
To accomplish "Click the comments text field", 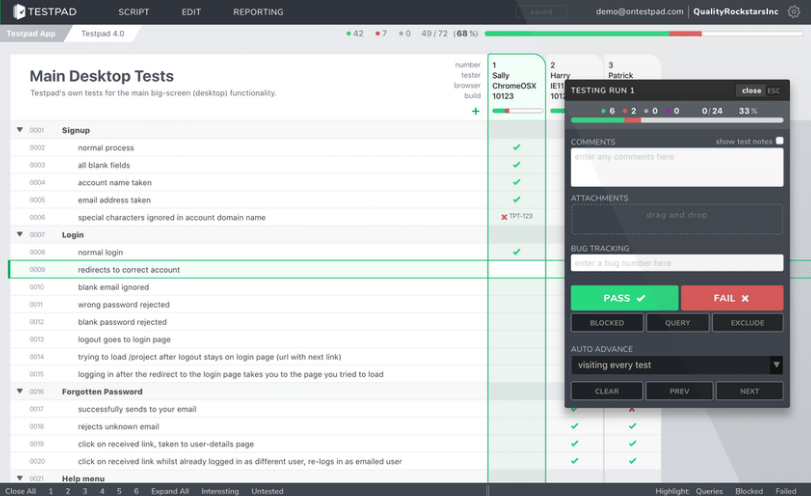I will [x=677, y=167].
